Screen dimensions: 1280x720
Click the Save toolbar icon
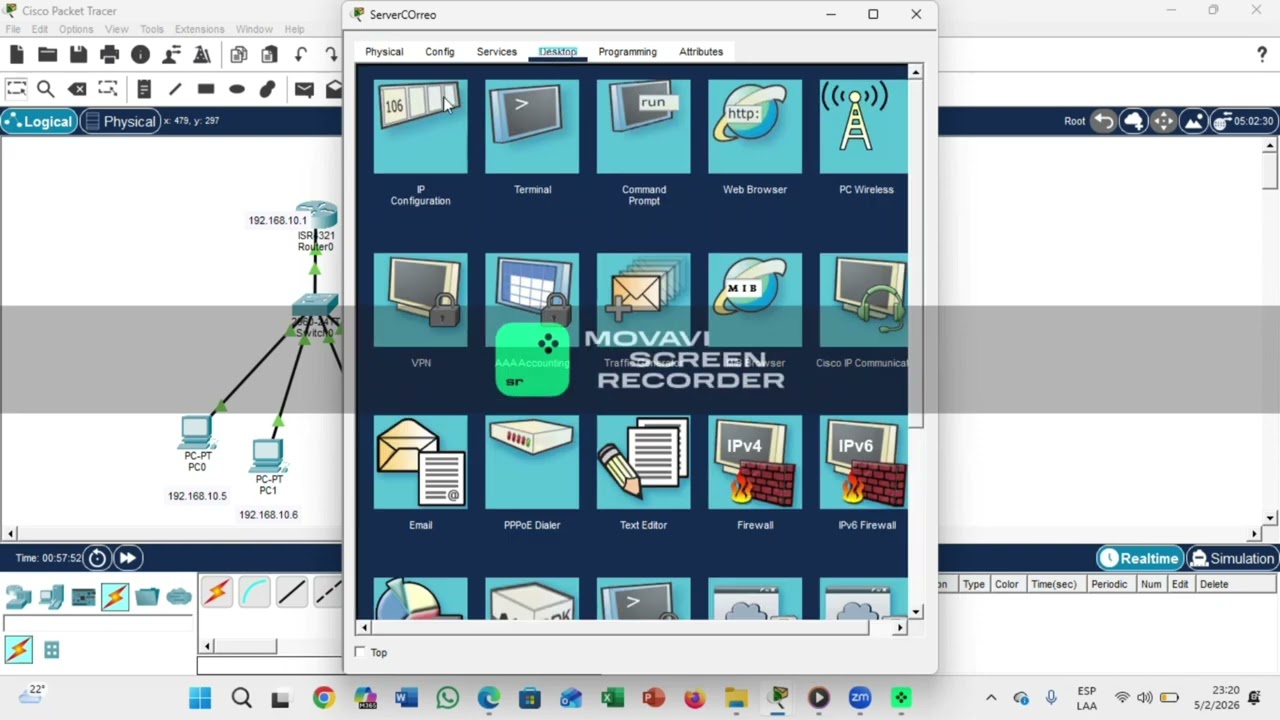[78, 55]
